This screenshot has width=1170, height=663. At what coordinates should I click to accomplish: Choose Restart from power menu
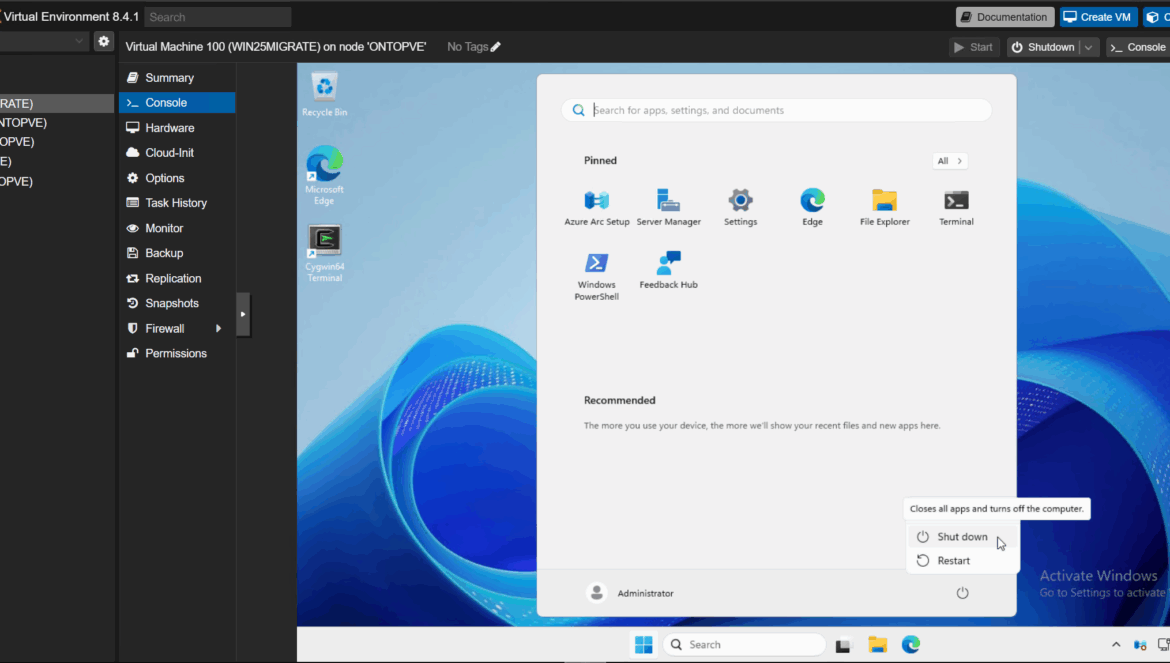click(963, 561)
